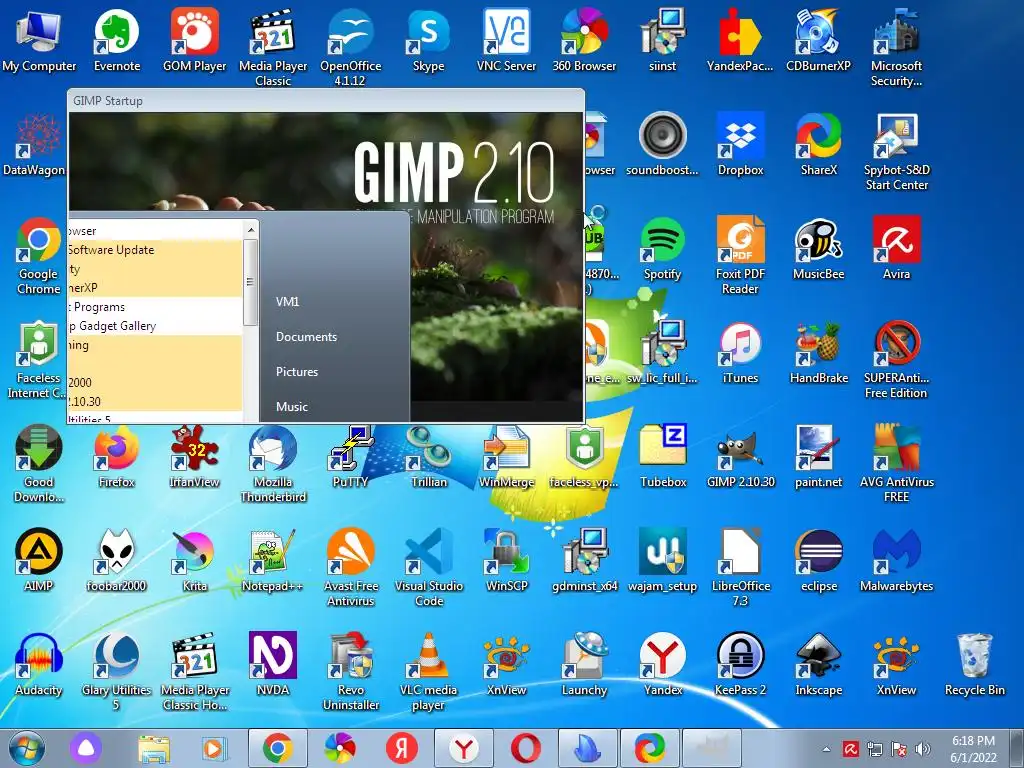Click the Glary Utilities 5 desktop icon

coord(117,671)
